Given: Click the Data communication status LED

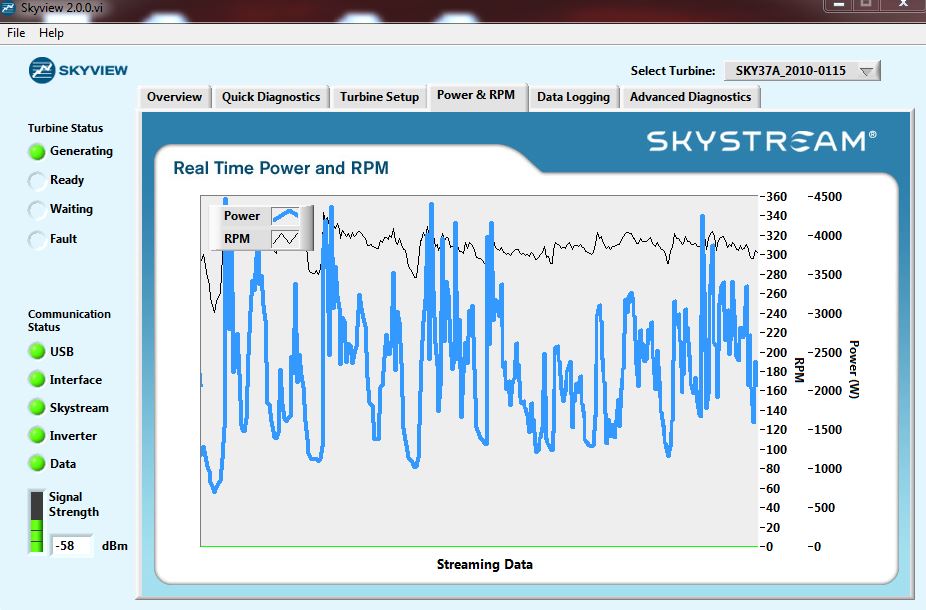Looking at the screenshot, I should (37, 464).
